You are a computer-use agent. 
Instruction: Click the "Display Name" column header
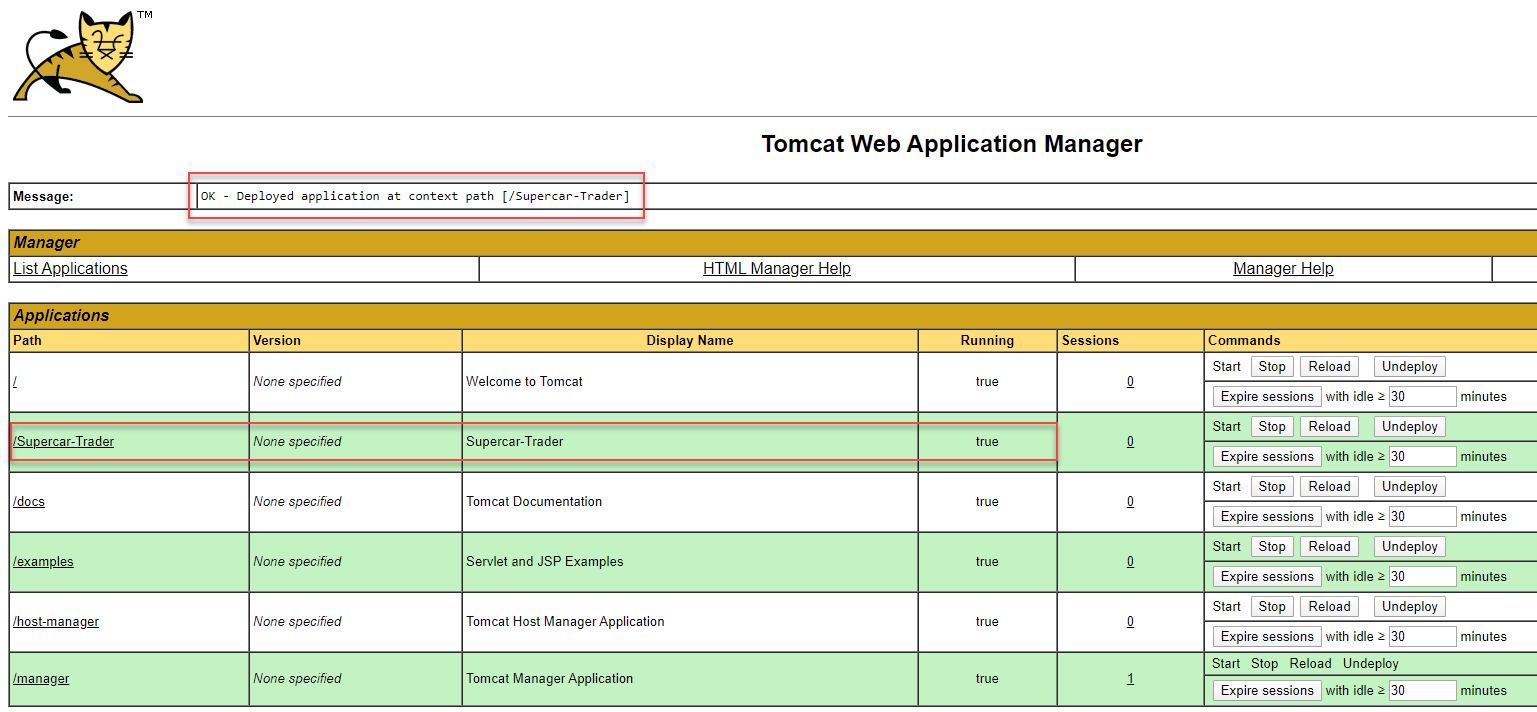pyautogui.click(x=690, y=340)
